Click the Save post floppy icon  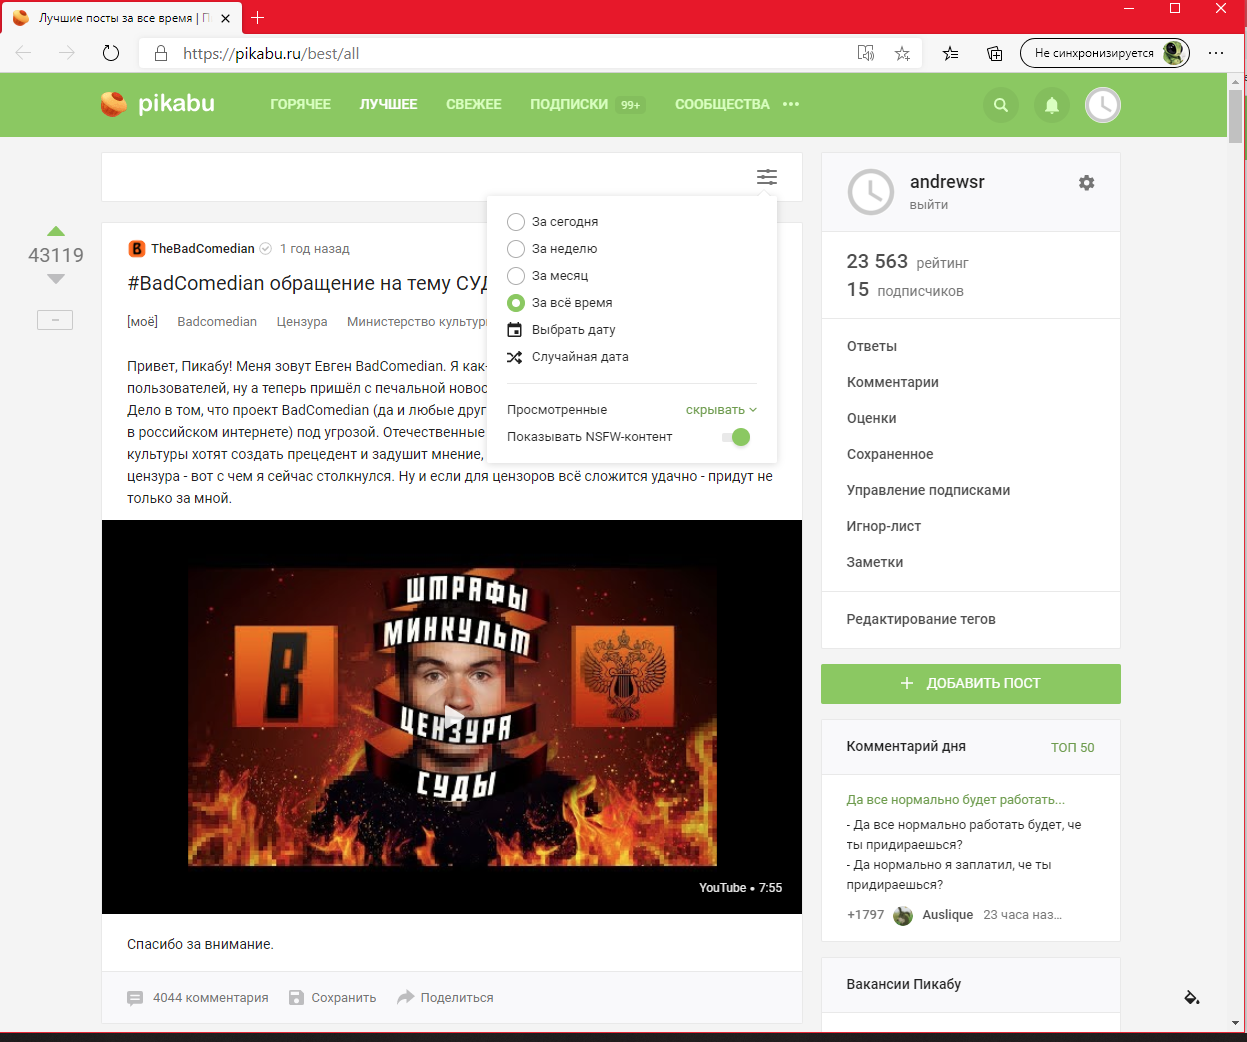click(296, 997)
